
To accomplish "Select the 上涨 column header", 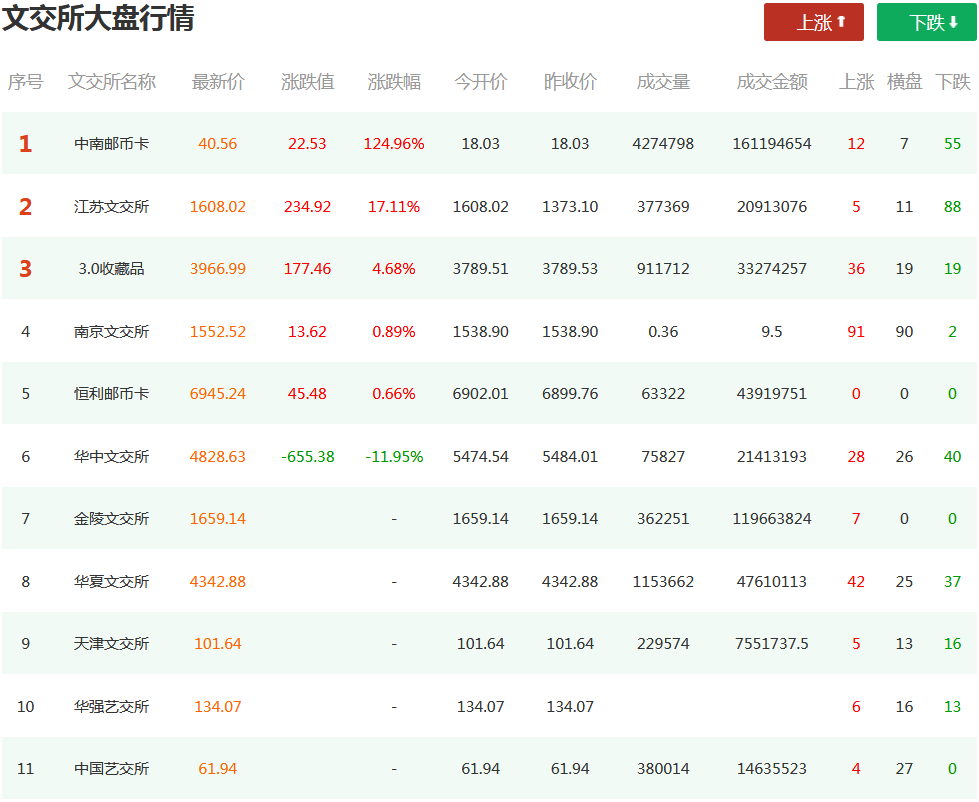I will [x=856, y=82].
